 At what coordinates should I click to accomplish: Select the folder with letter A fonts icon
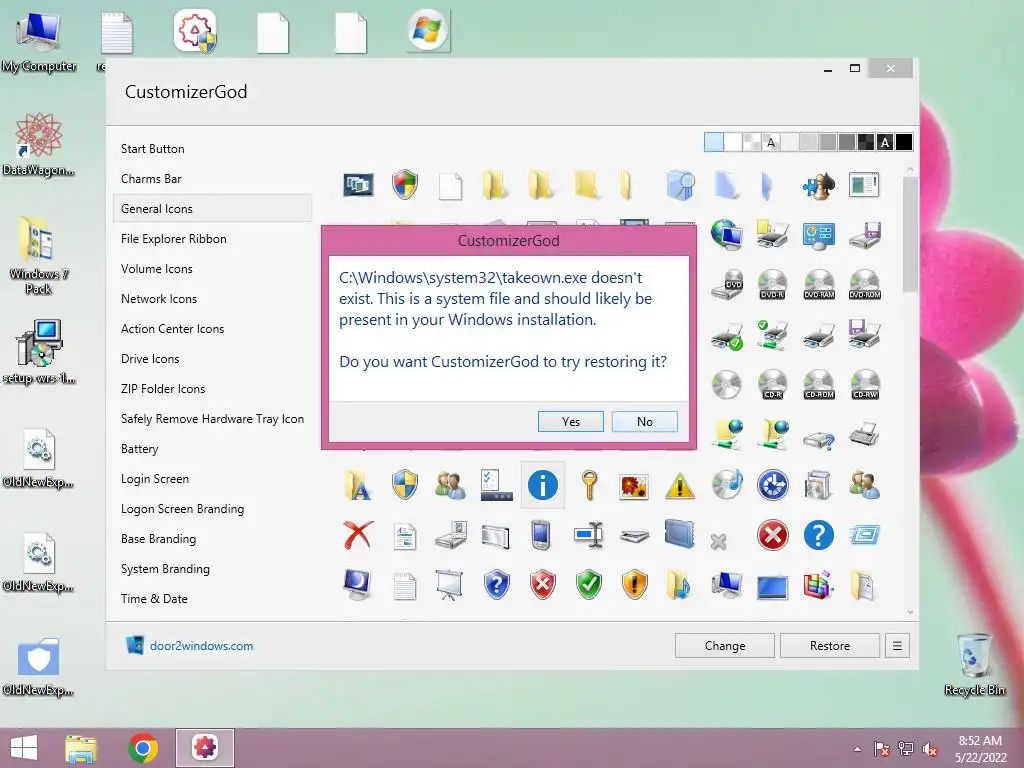click(357, 485)
